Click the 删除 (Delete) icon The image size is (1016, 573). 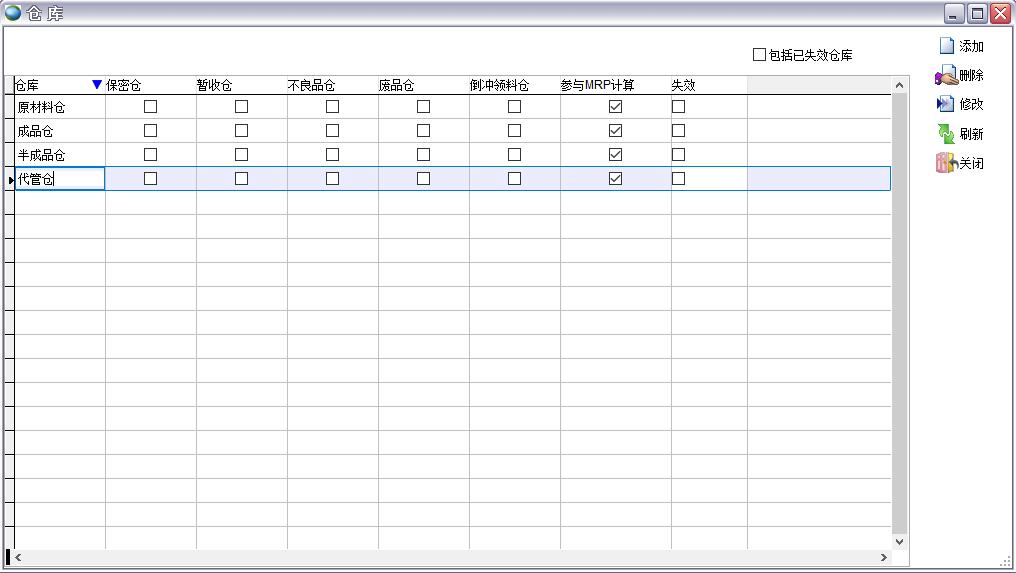coord(946,75)
